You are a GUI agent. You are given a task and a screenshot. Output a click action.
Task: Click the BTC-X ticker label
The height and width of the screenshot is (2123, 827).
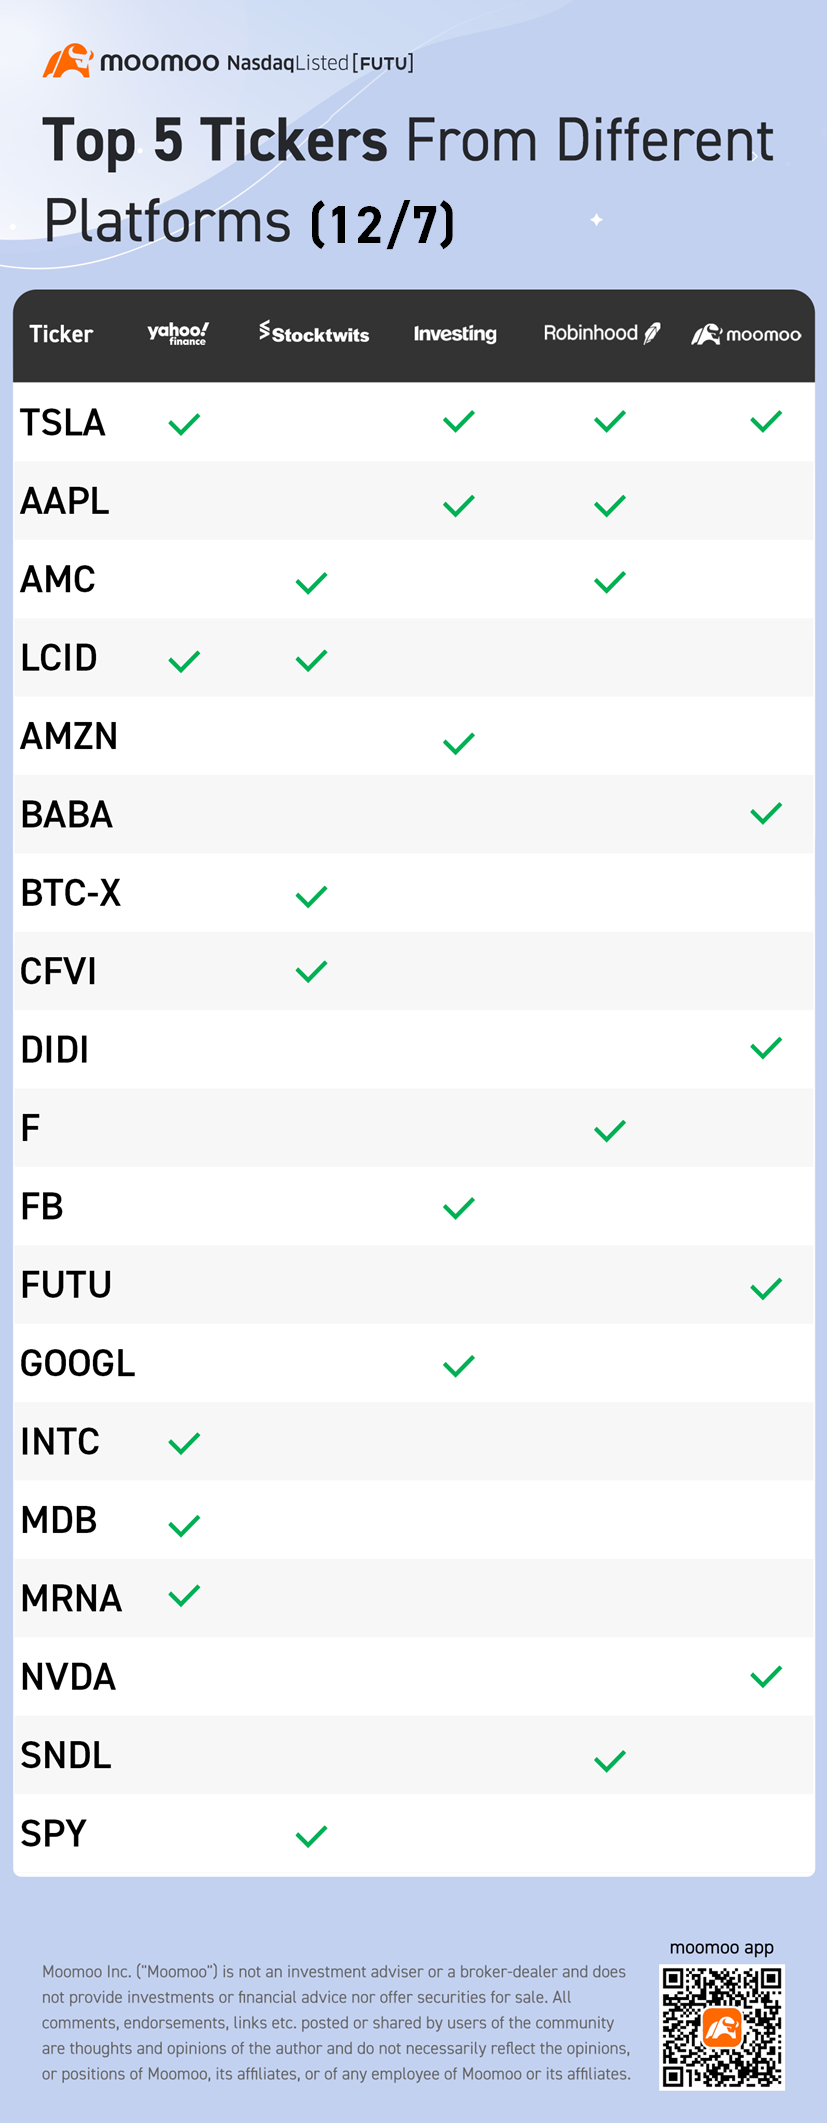click(71, 893)
